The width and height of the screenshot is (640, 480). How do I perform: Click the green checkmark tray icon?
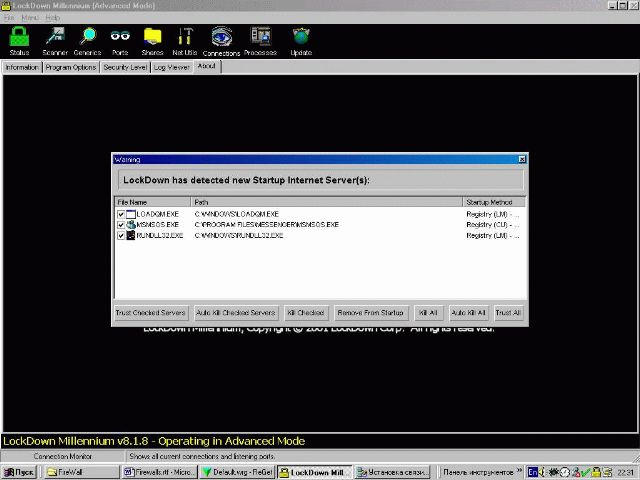pyautogui.click(x=586, y=472)
